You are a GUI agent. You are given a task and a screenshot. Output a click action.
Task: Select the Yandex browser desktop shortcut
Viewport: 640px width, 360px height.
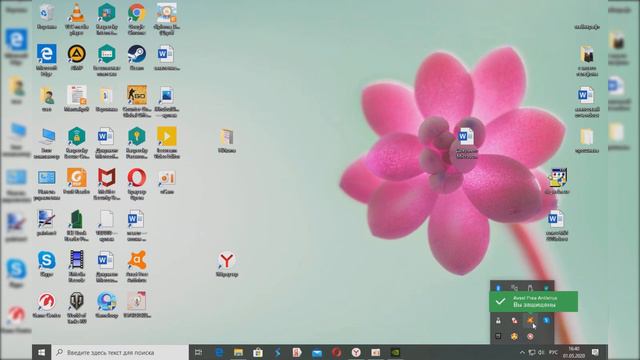[x=227, y=264]
